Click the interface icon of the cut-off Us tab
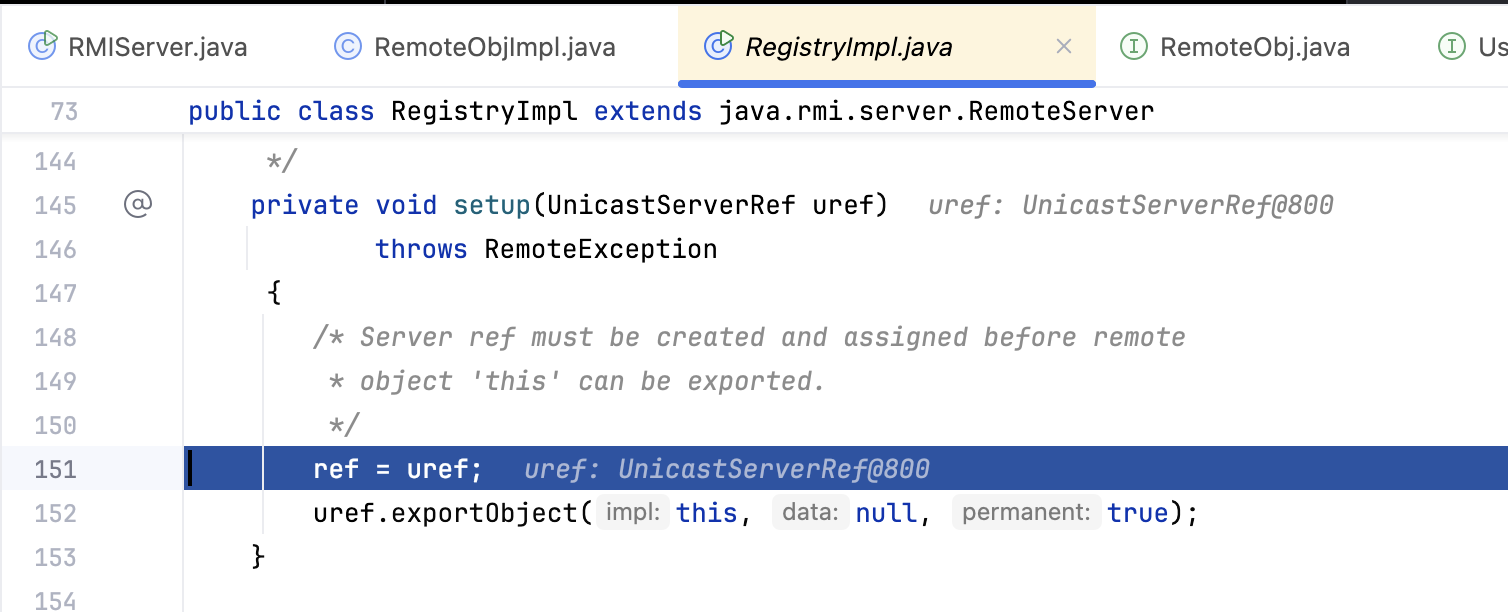This screenshot has width=1508, height=612. point(1451,47)
